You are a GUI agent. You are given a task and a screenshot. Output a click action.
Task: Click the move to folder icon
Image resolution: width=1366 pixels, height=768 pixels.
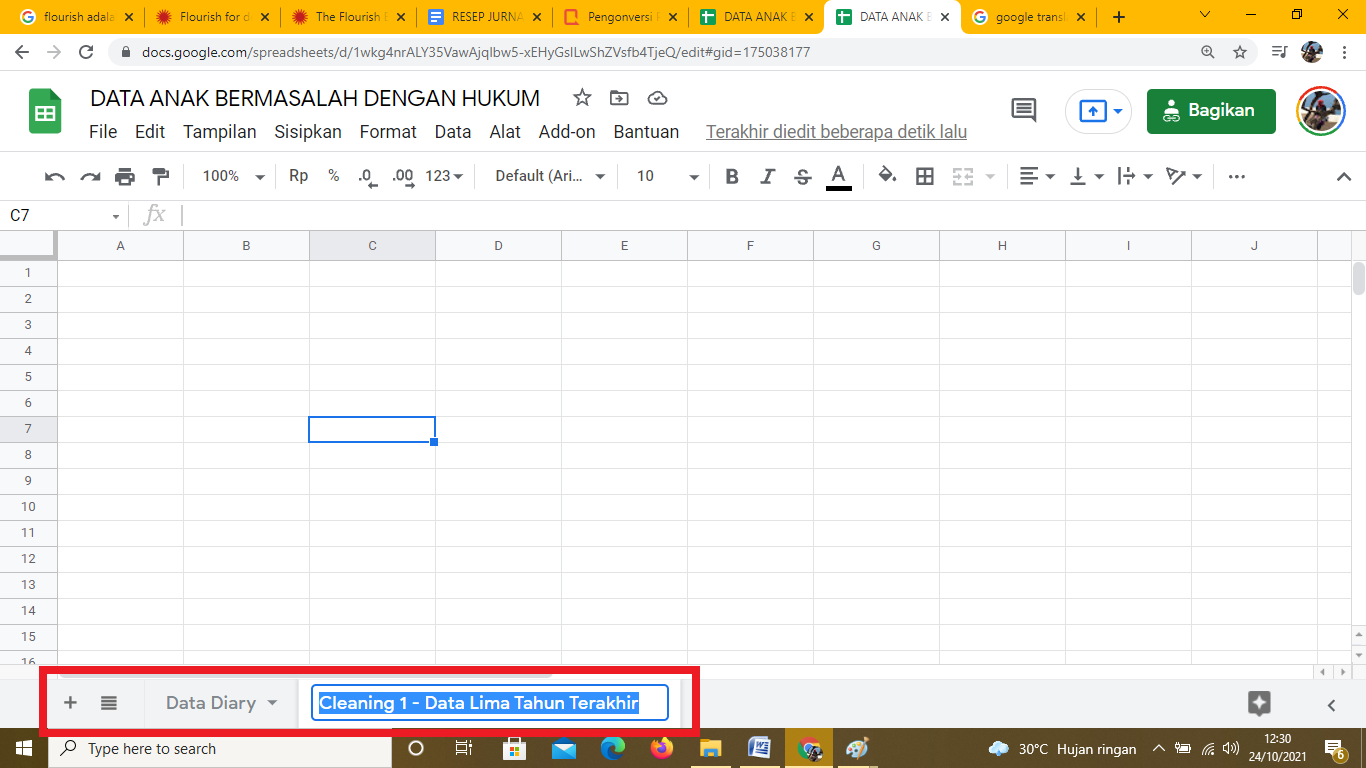pyautogui.click(x=620, y=98)
